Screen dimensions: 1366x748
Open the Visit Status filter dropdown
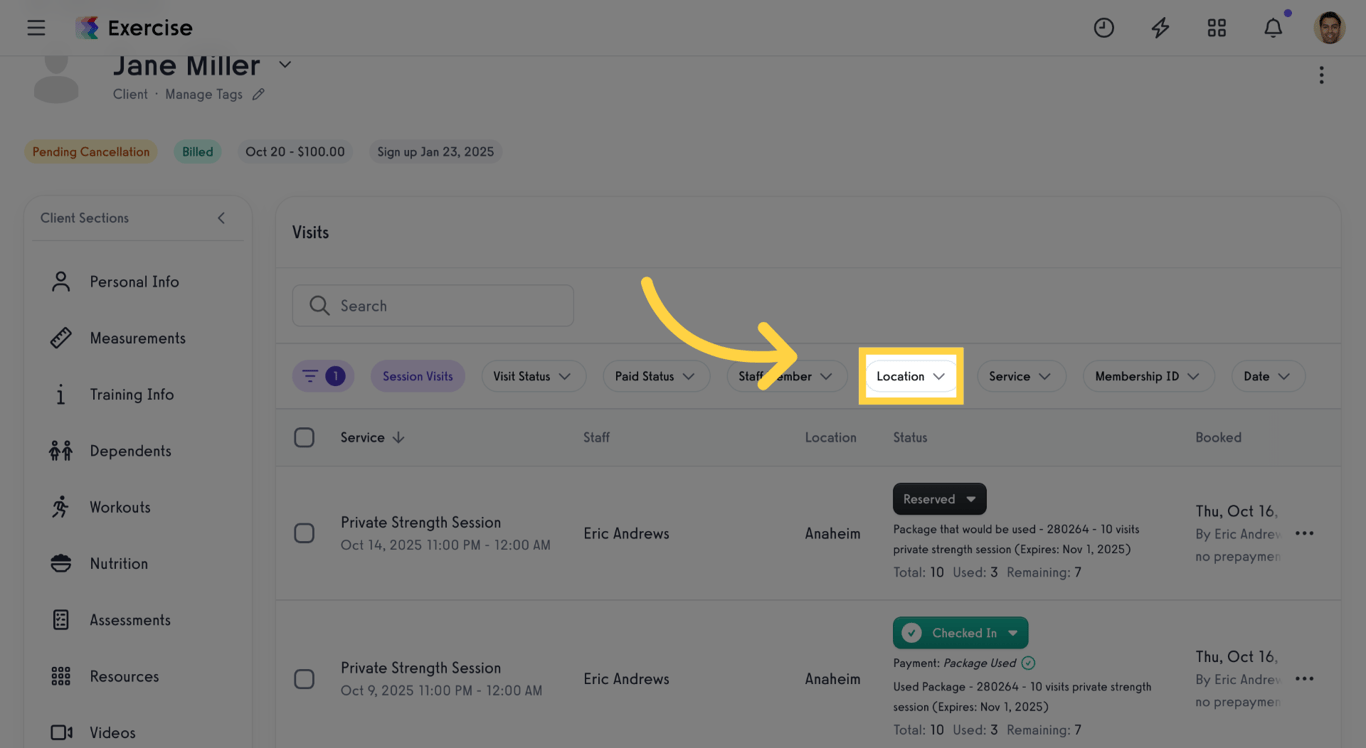point(533,376)
